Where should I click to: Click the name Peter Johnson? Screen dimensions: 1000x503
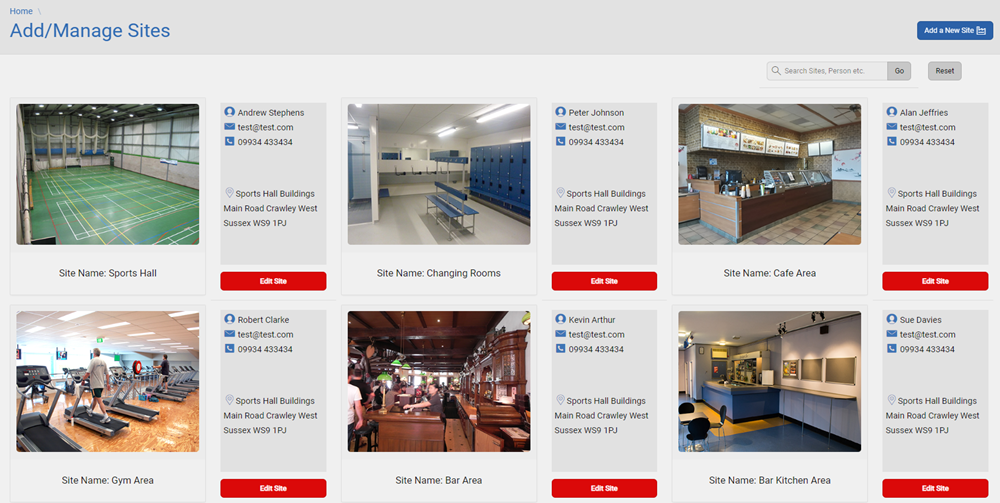pos(596,113)
